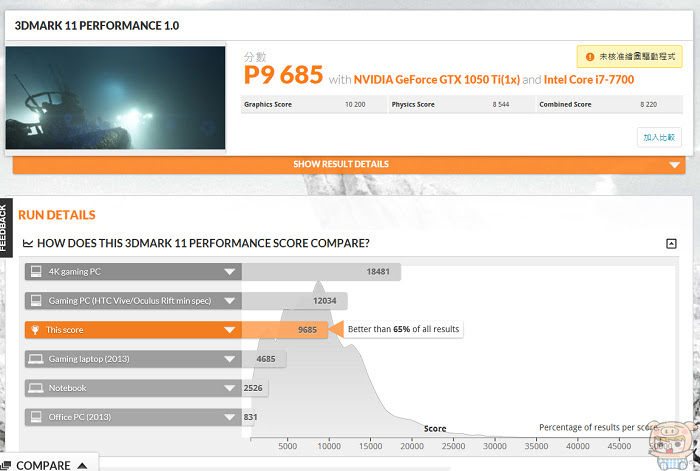Expand the Gaming laptop (2013) row dropdown

(229, 359)
